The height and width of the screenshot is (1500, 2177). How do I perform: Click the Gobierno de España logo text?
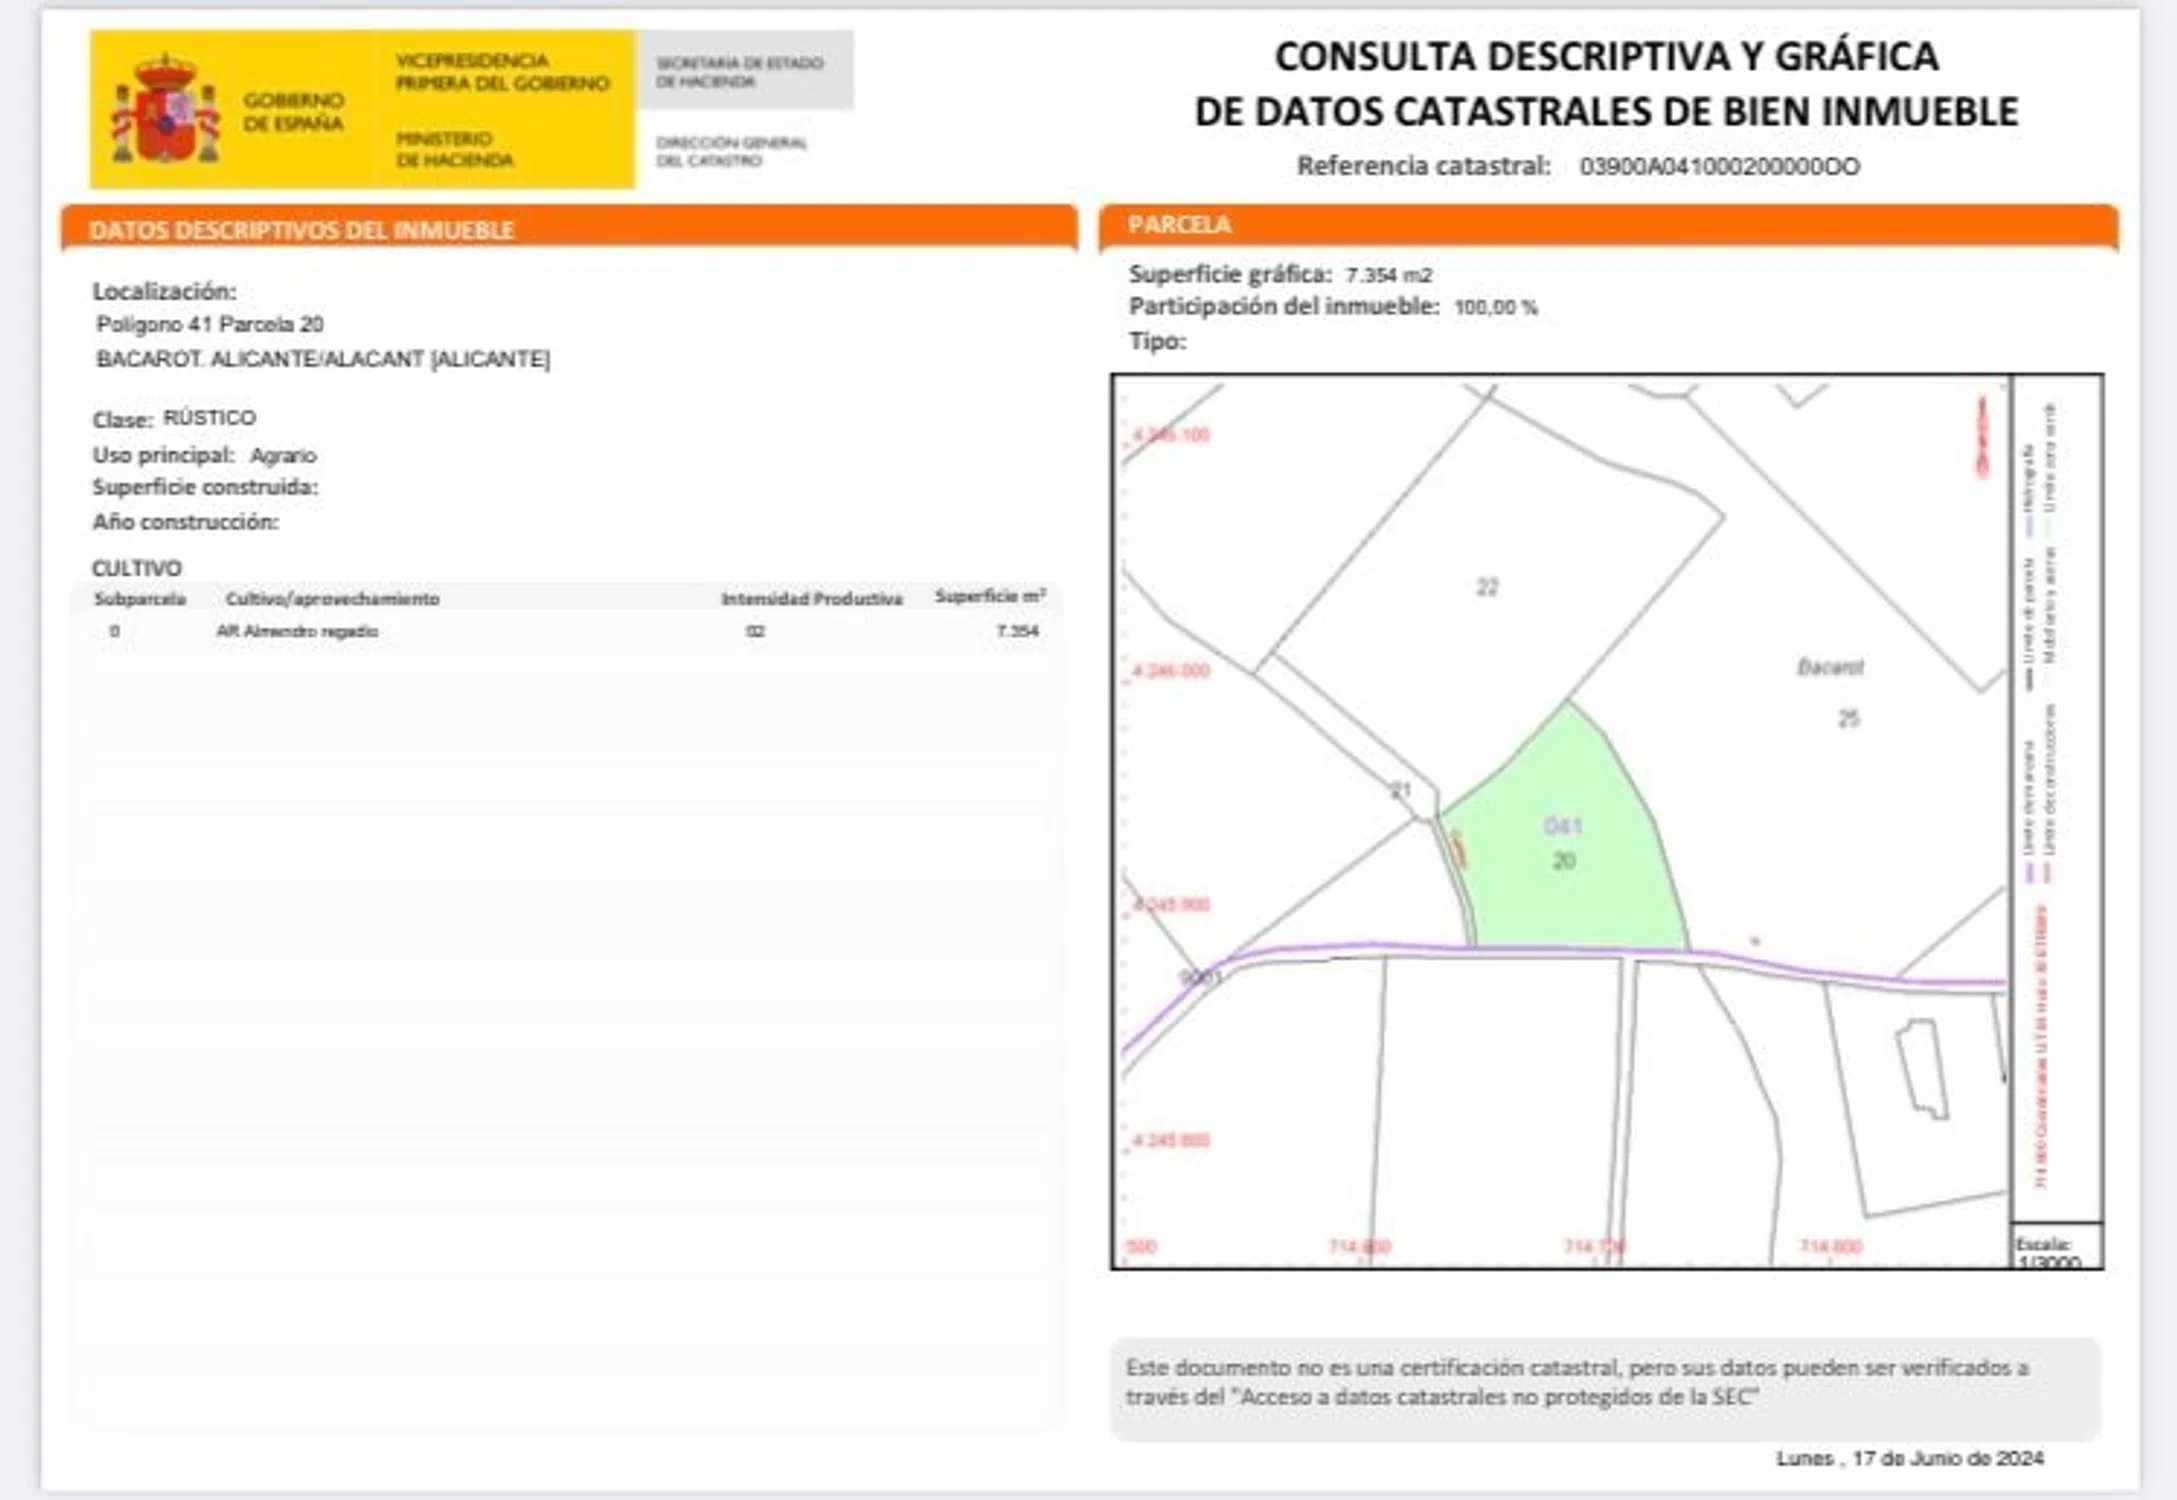point(293,111)
